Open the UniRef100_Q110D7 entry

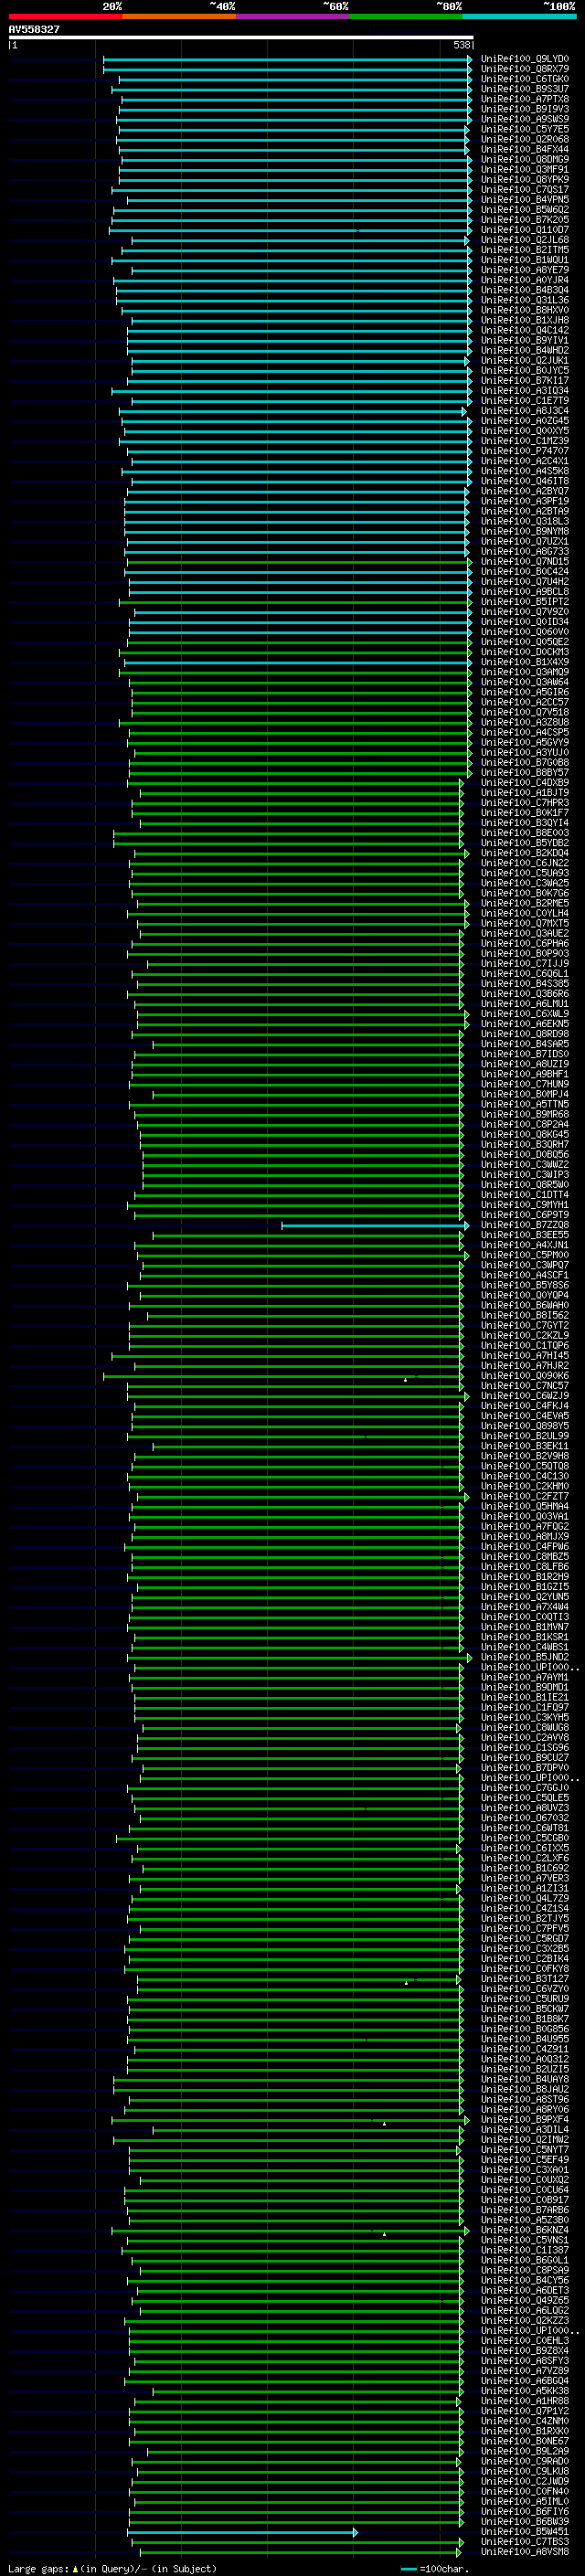[x=525, y=230]
